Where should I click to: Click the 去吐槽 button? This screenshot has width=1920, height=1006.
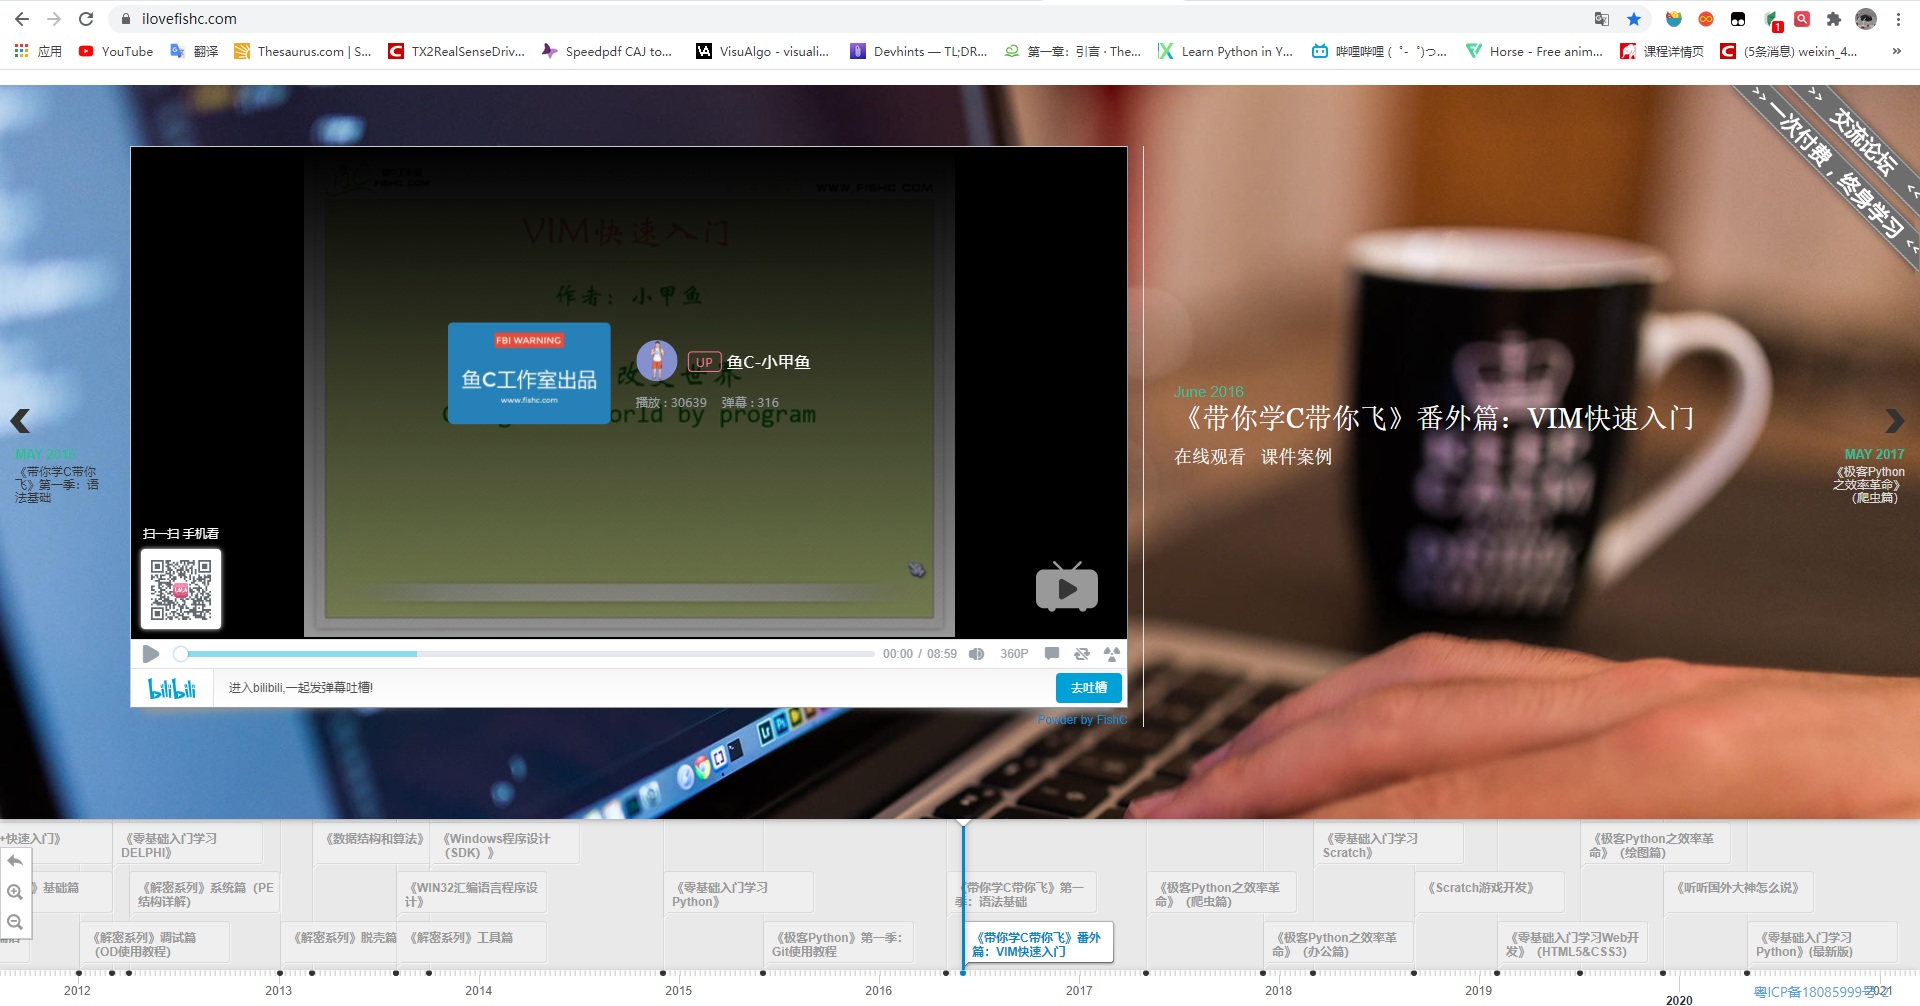point(1089,688)
